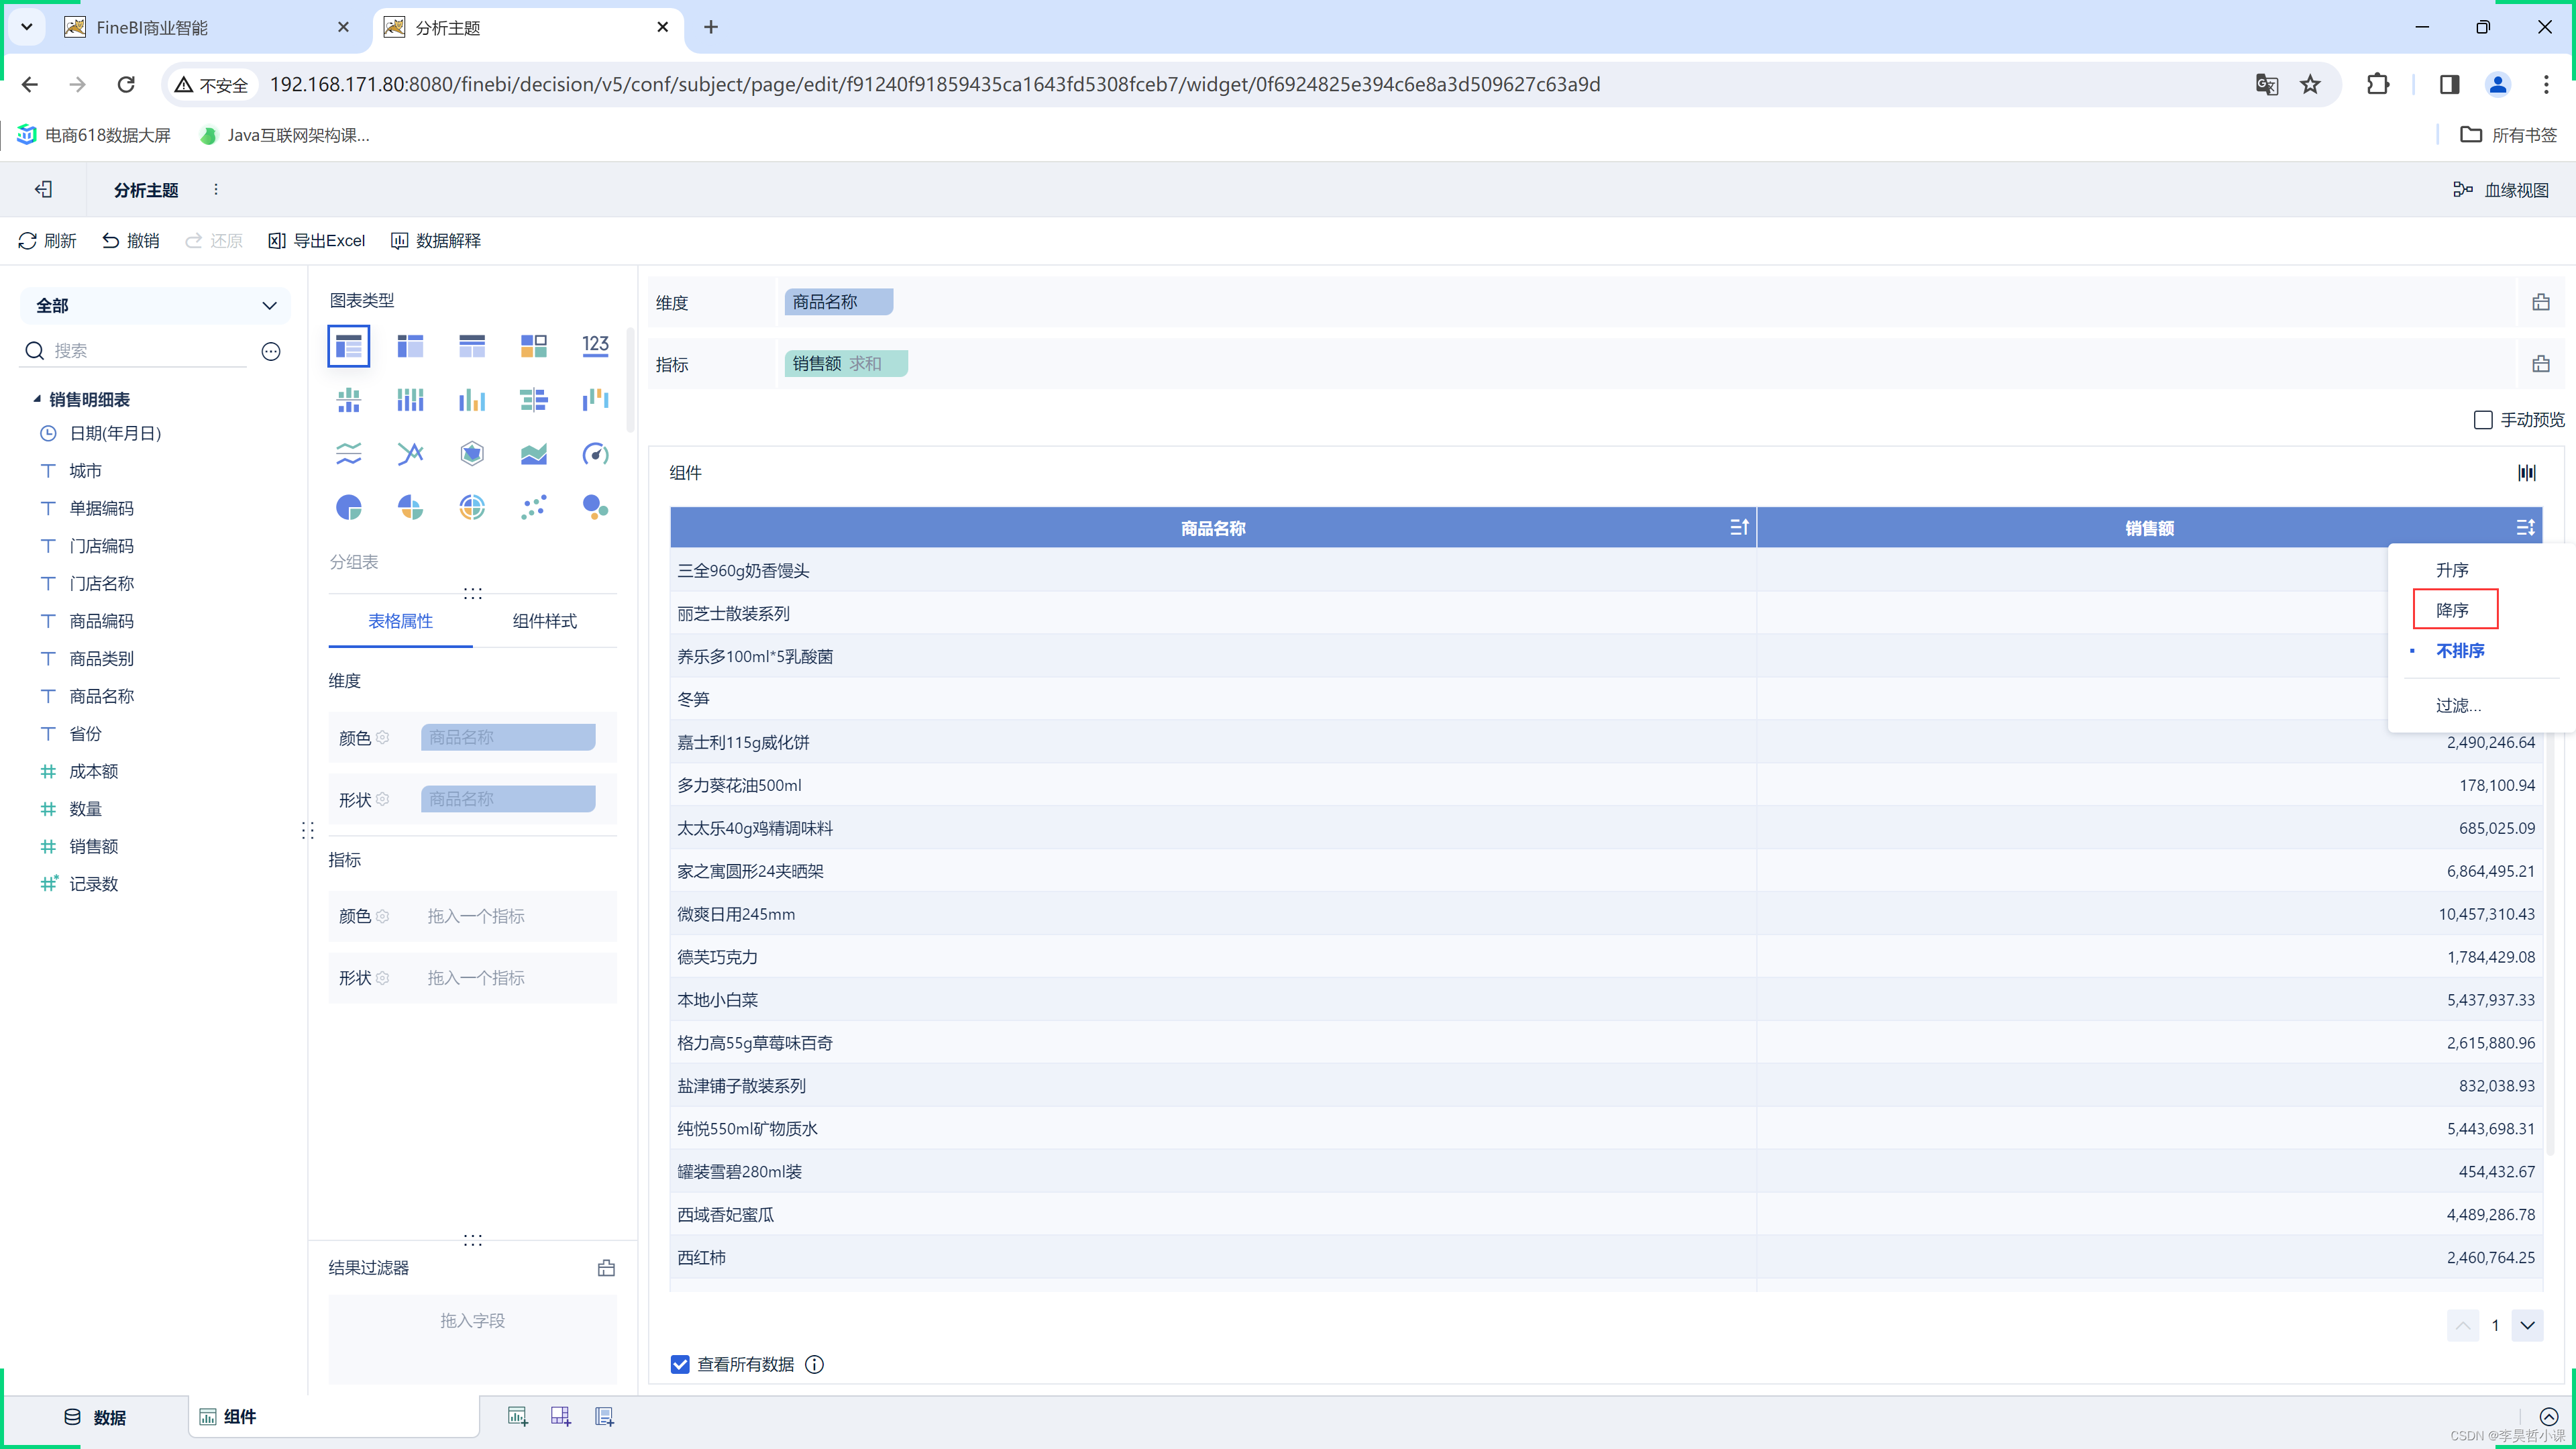Click page number input field
The width and height of the screenshot is (2576, 1449).
(2495, 1325)
